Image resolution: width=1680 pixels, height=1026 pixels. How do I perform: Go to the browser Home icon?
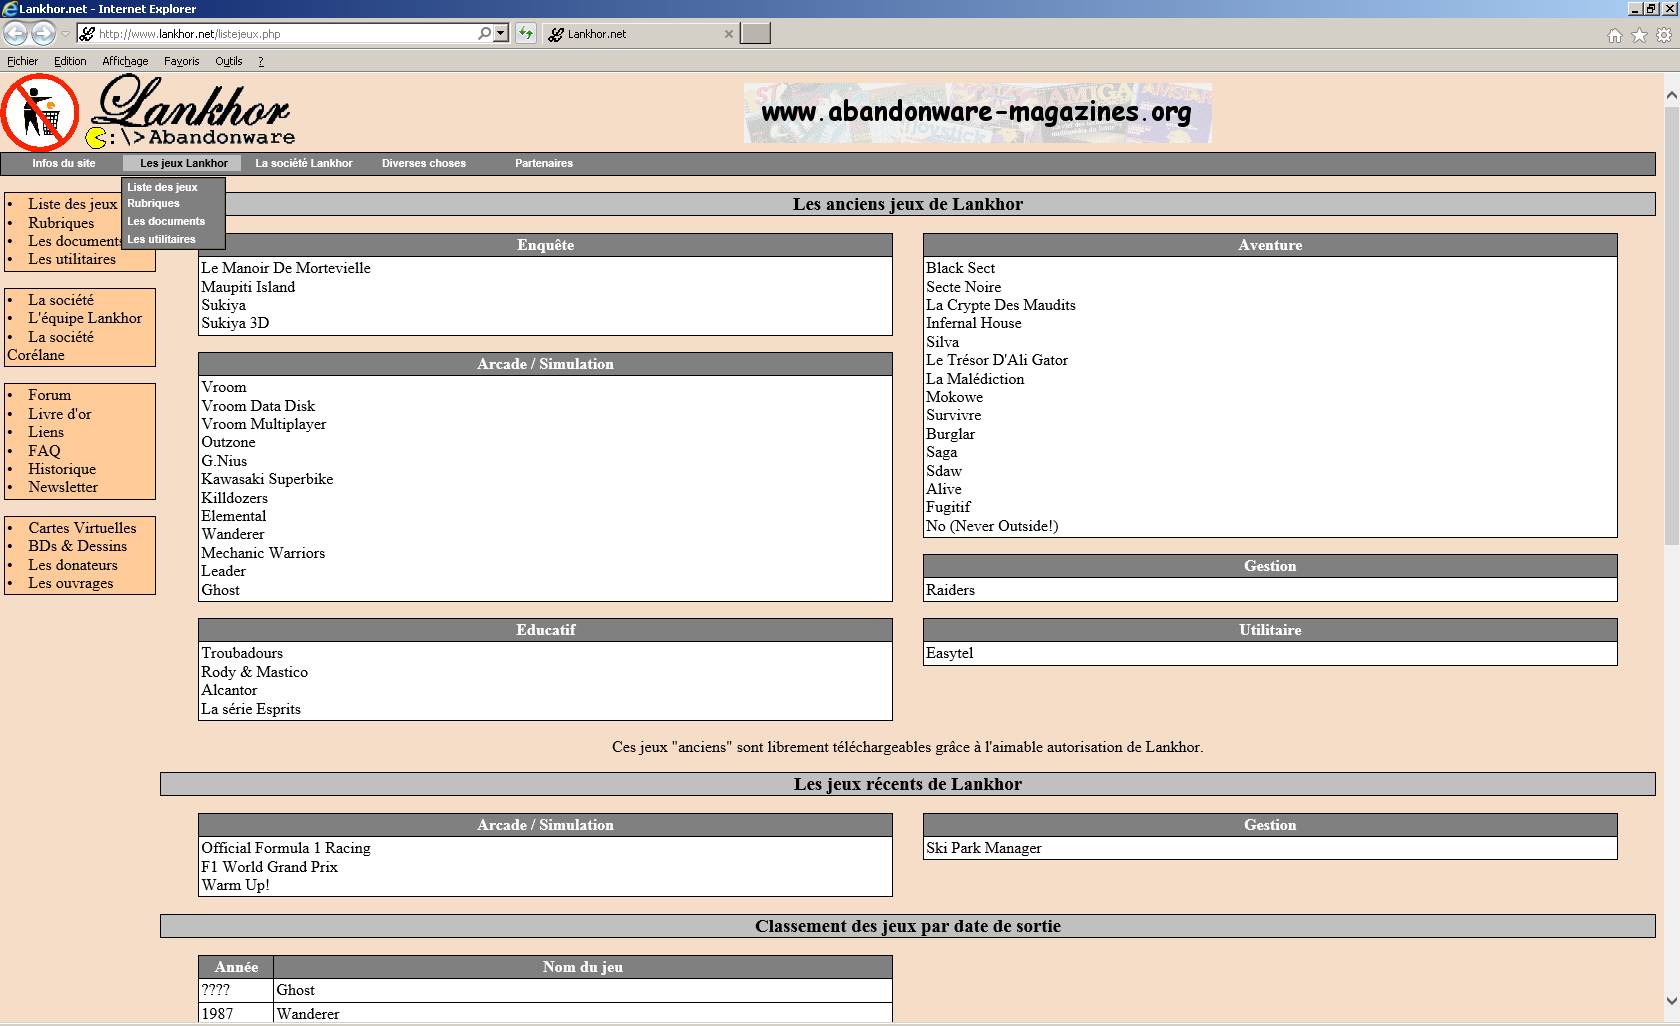(x=1614, y=35)
